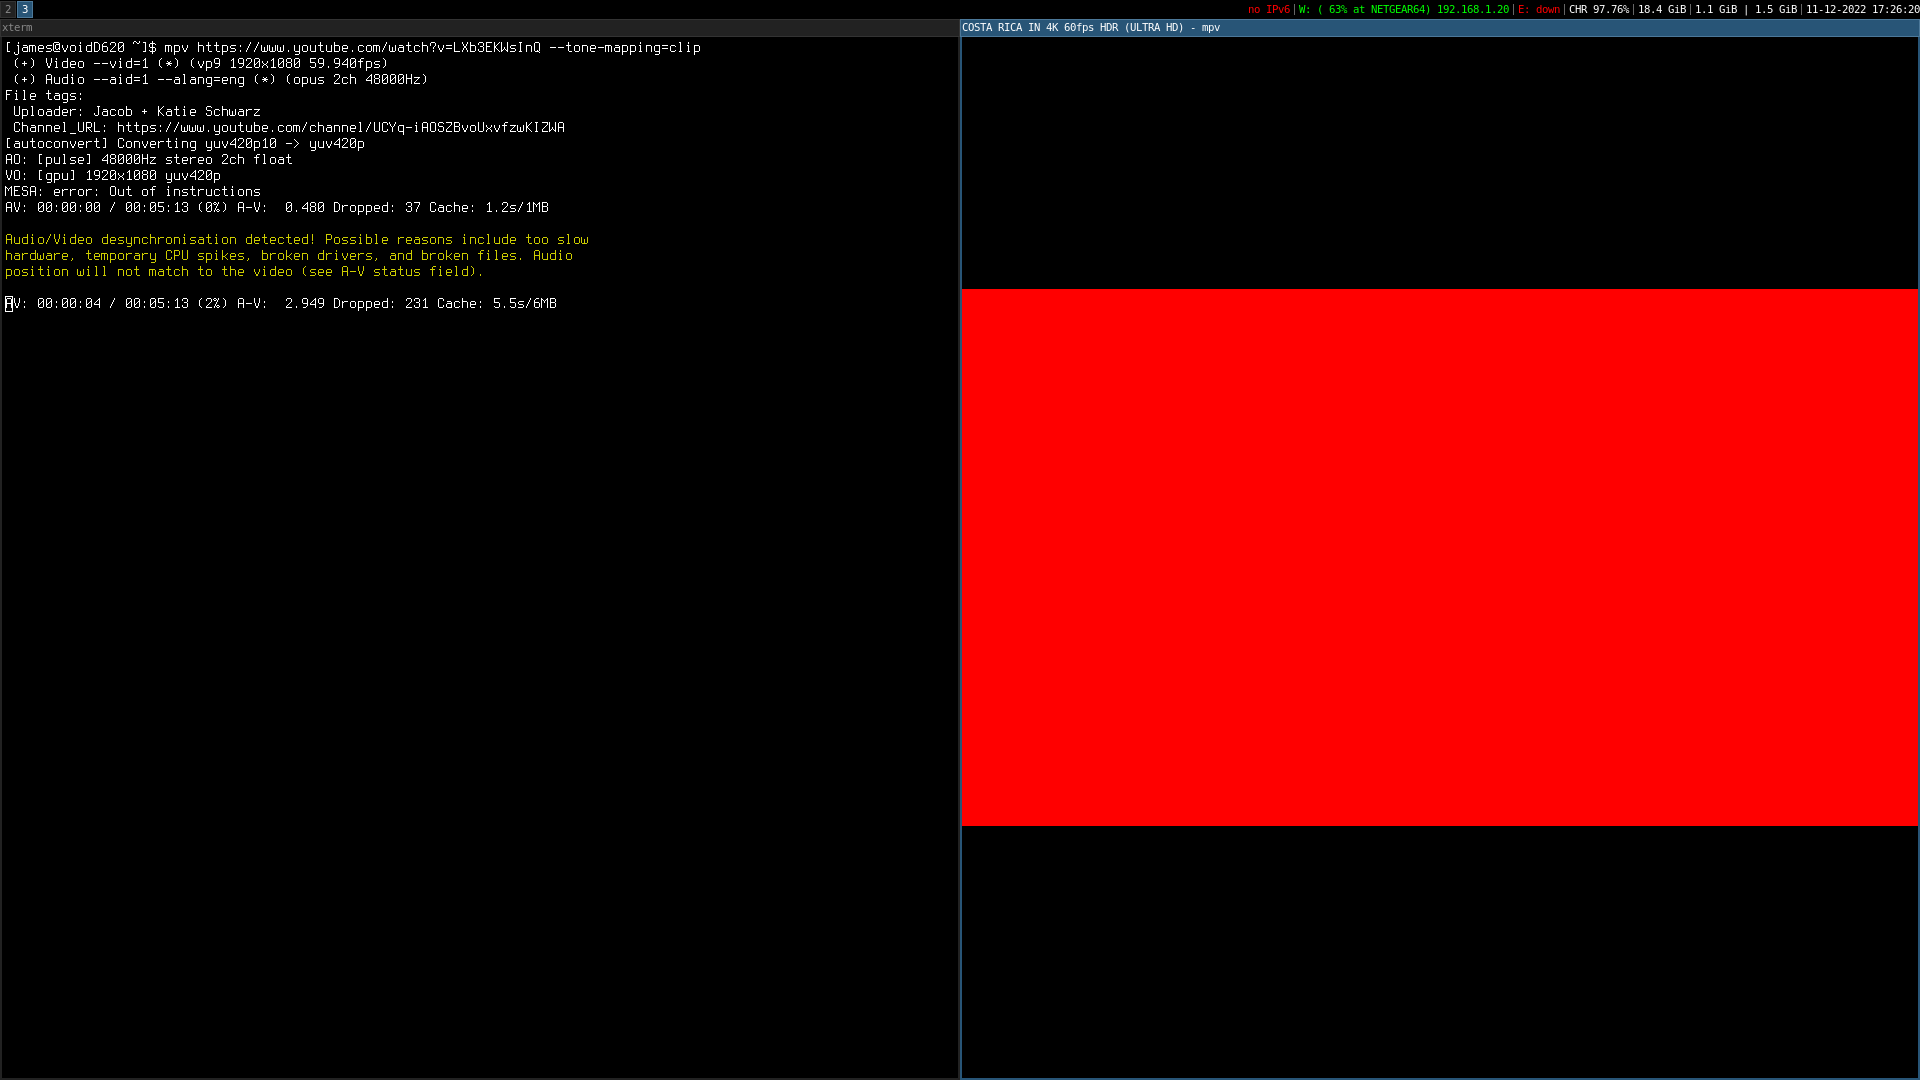Image resolution: width=1920 pixels, height=1080 pixels.
Task: Click the YouTube watch URL in command
Action: pyautogui.click(x=368, y=48)
